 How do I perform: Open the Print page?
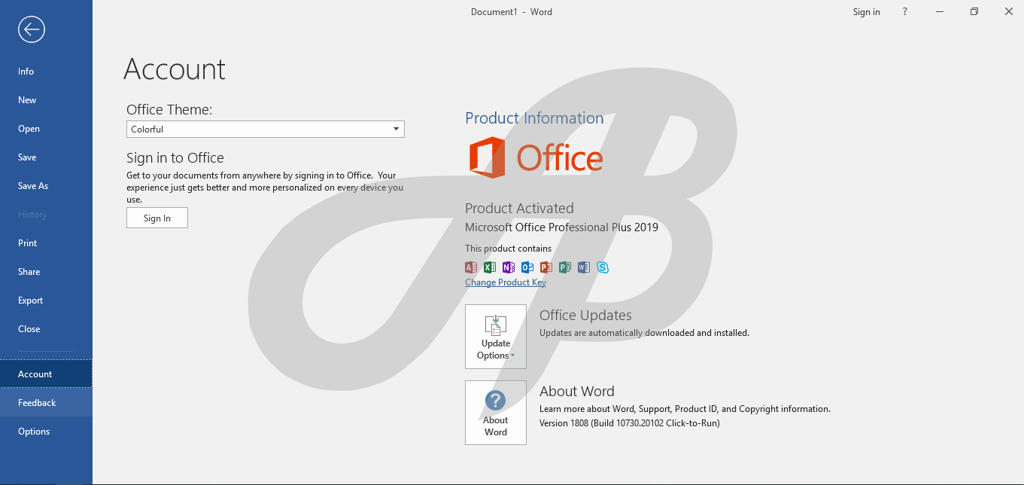tap(46, 243)
